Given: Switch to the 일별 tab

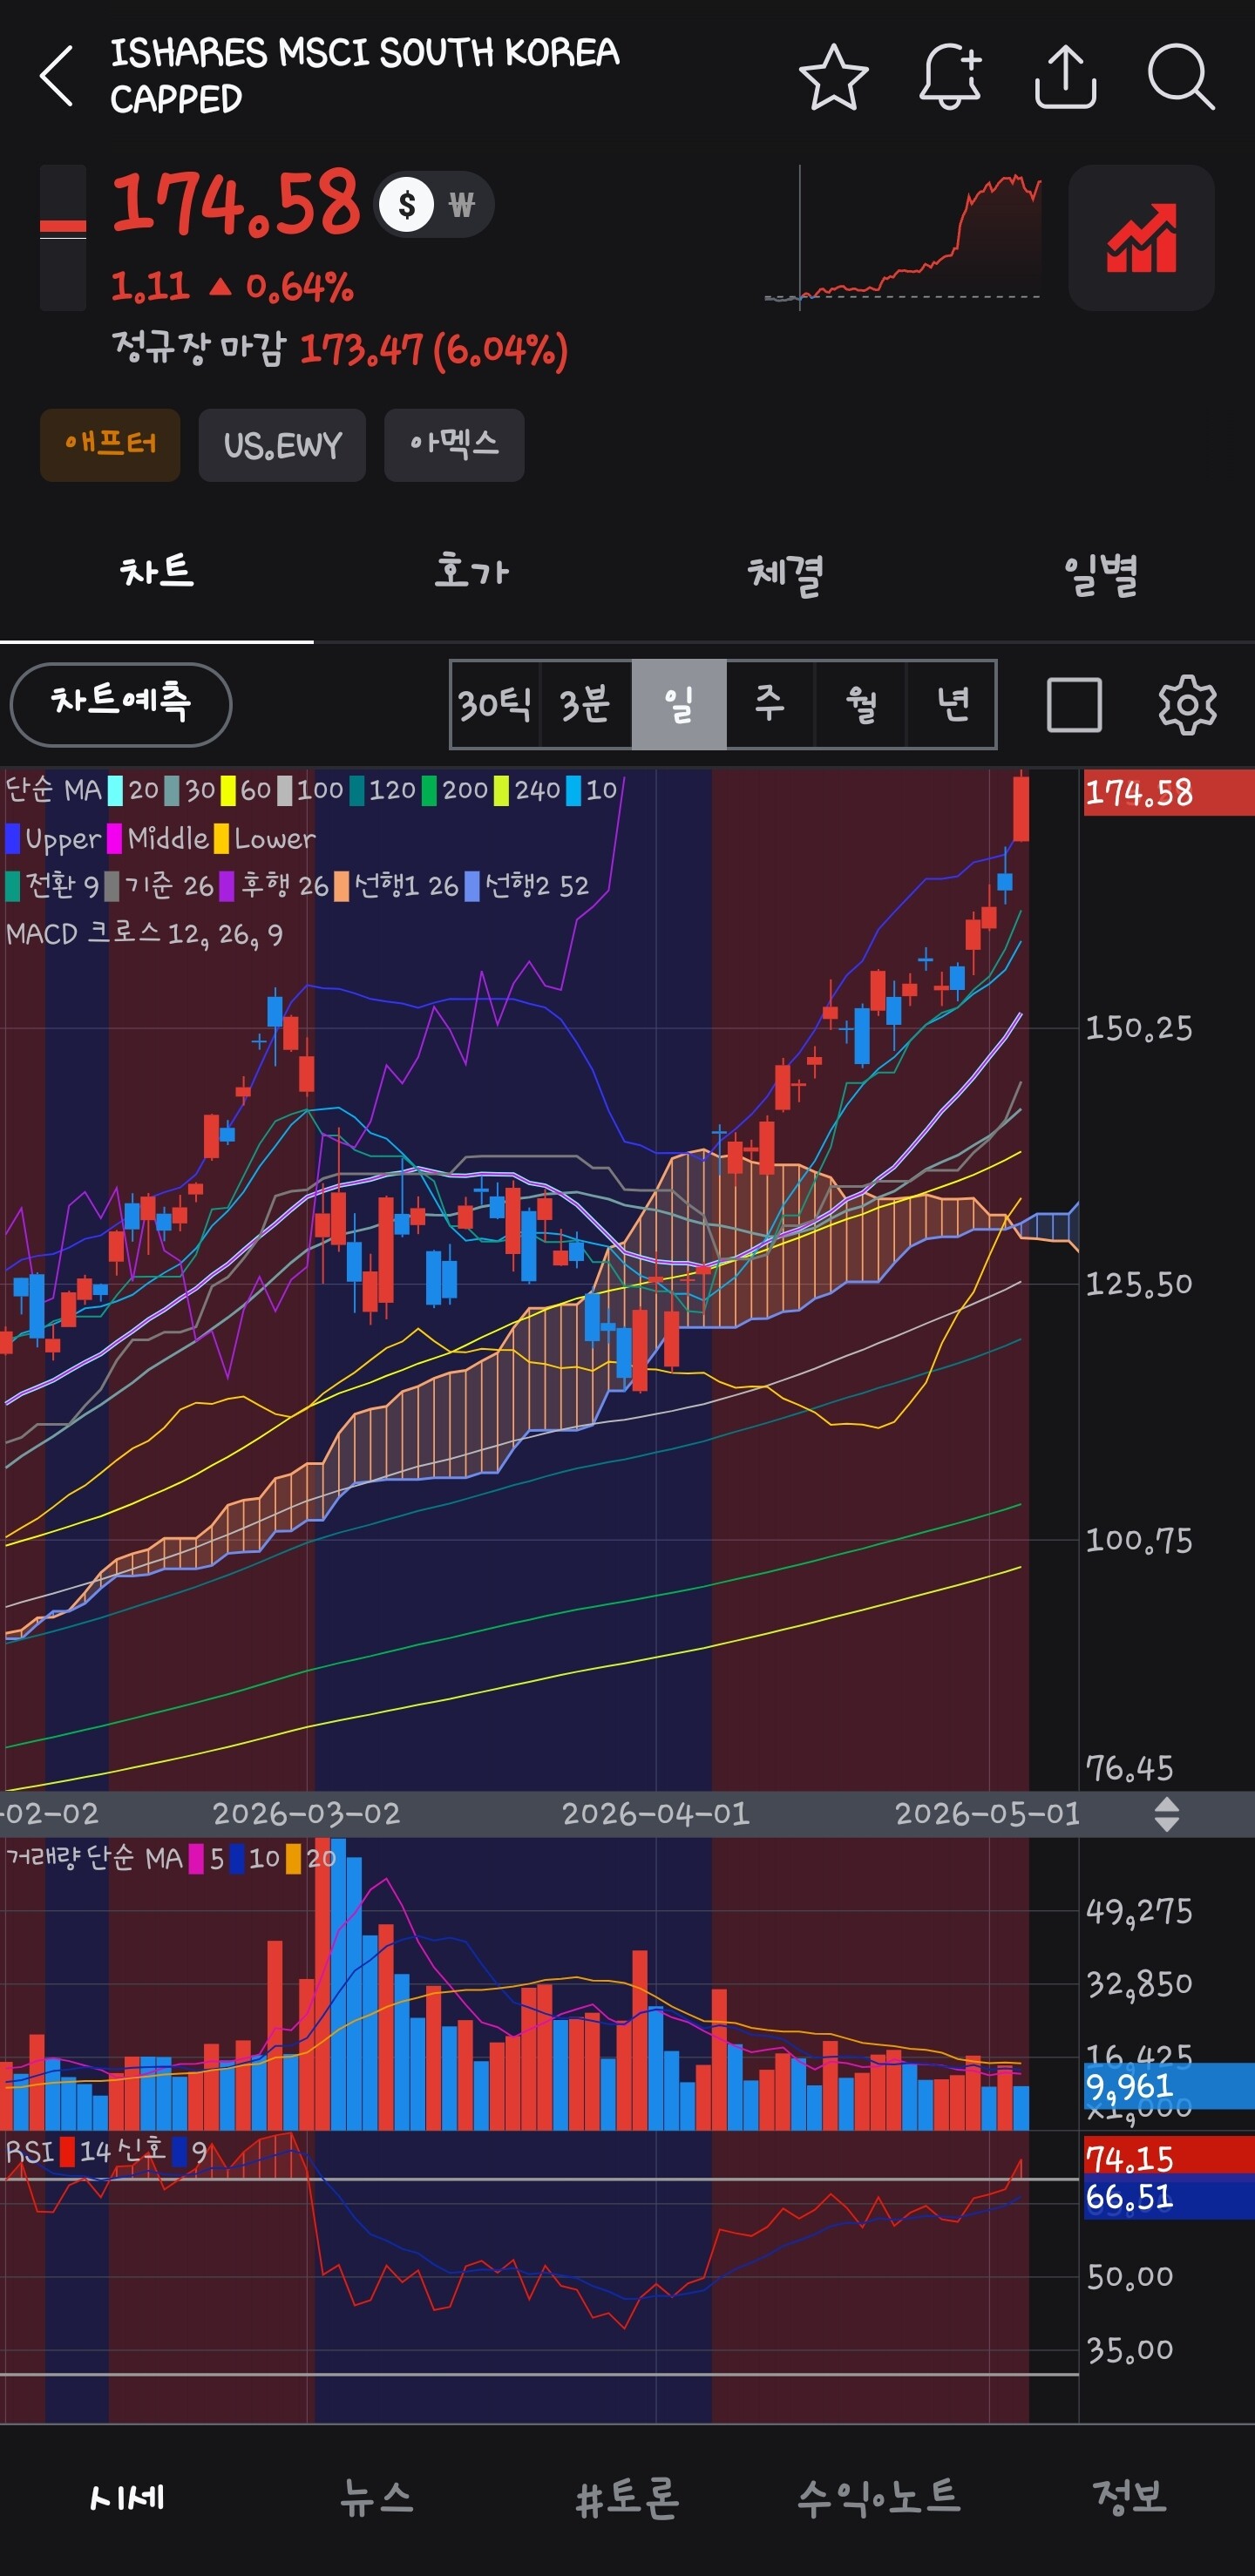Looking at the screenshot, I should [1099, 573].
